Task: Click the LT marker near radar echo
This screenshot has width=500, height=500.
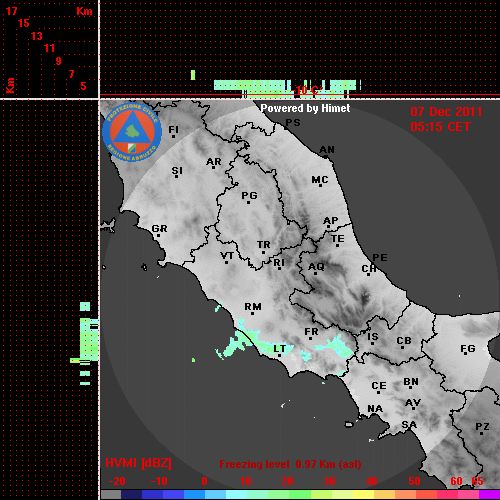Action: coord(279,355)
